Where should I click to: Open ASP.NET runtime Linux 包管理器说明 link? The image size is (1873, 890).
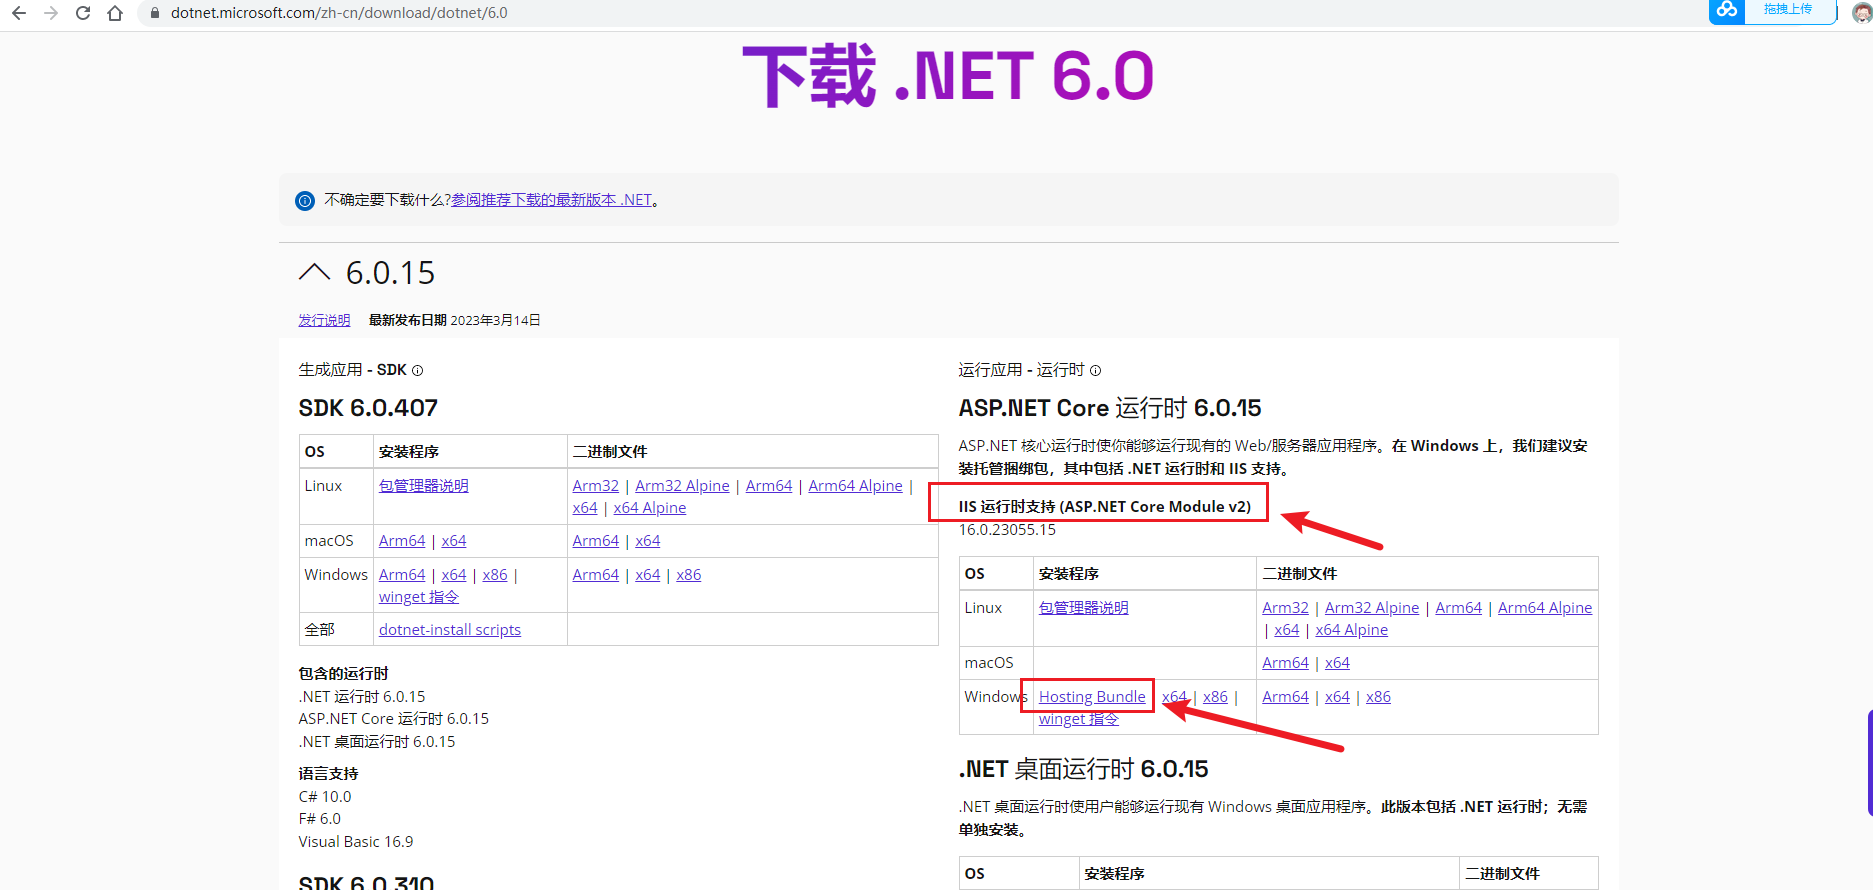click(1084, 608)
